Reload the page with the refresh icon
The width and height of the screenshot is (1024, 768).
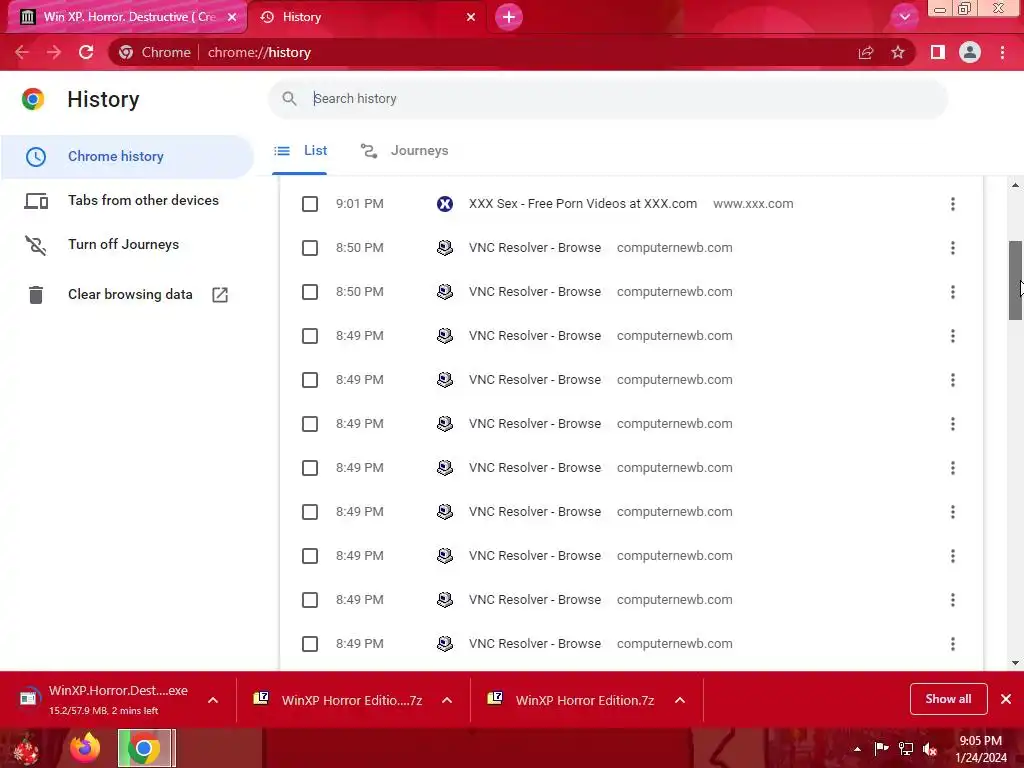(86, 52)
